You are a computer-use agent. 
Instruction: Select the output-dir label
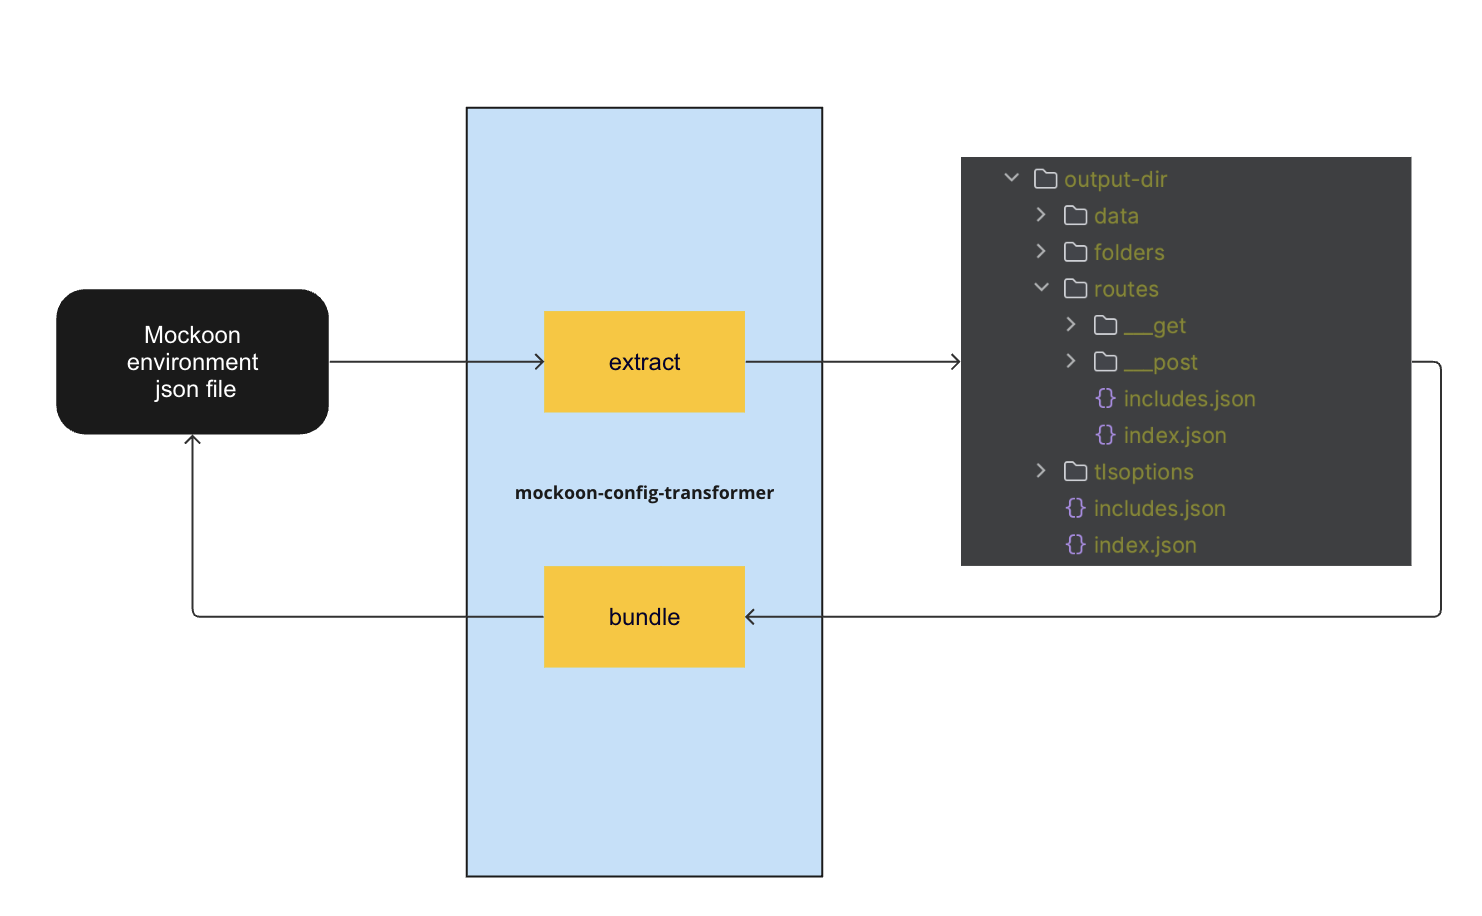1116,180
